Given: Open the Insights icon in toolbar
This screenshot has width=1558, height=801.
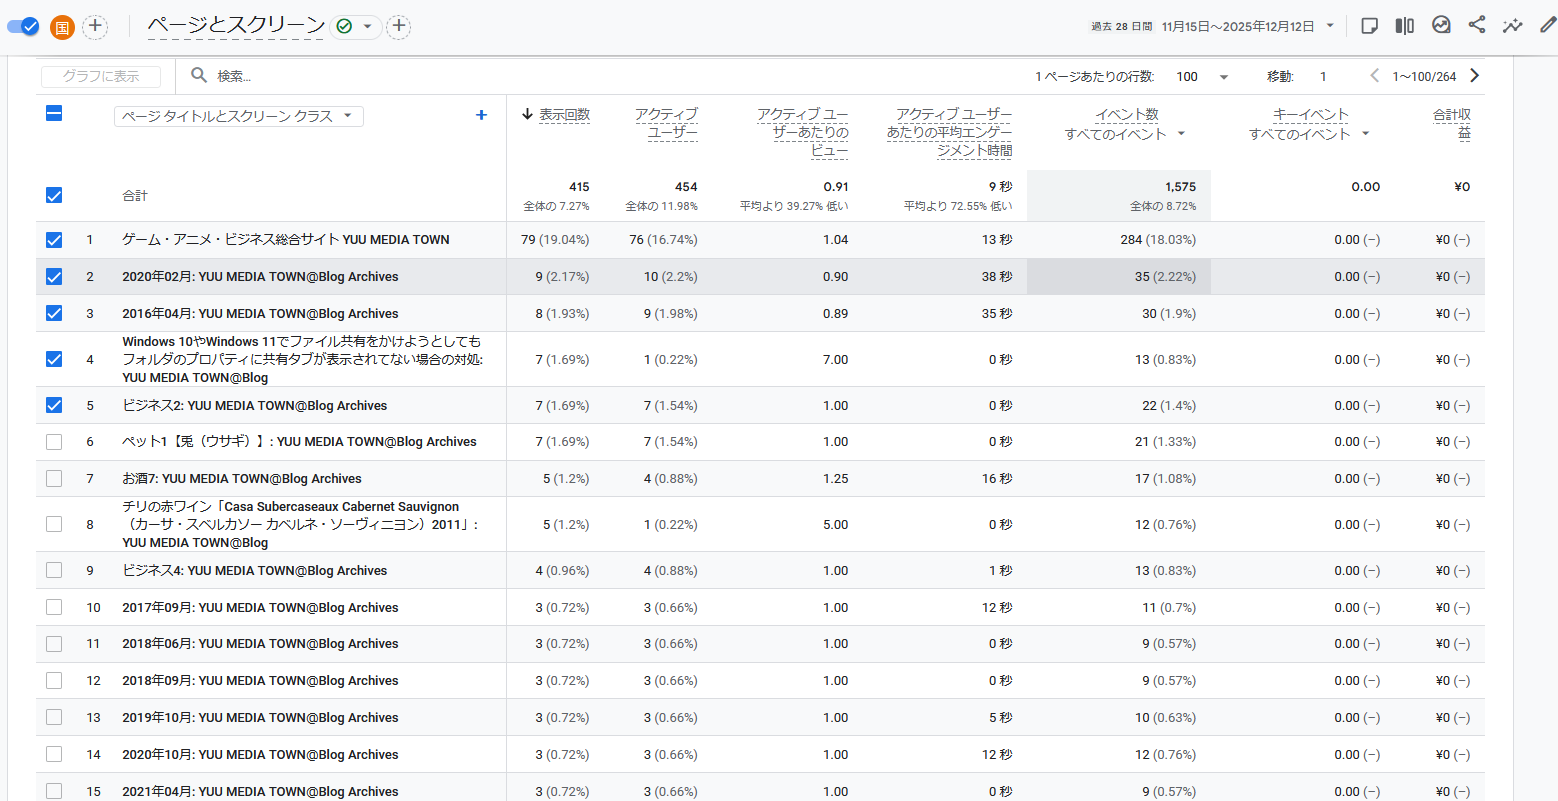Looking at the screenshot, I should (x=1441, y=25).
